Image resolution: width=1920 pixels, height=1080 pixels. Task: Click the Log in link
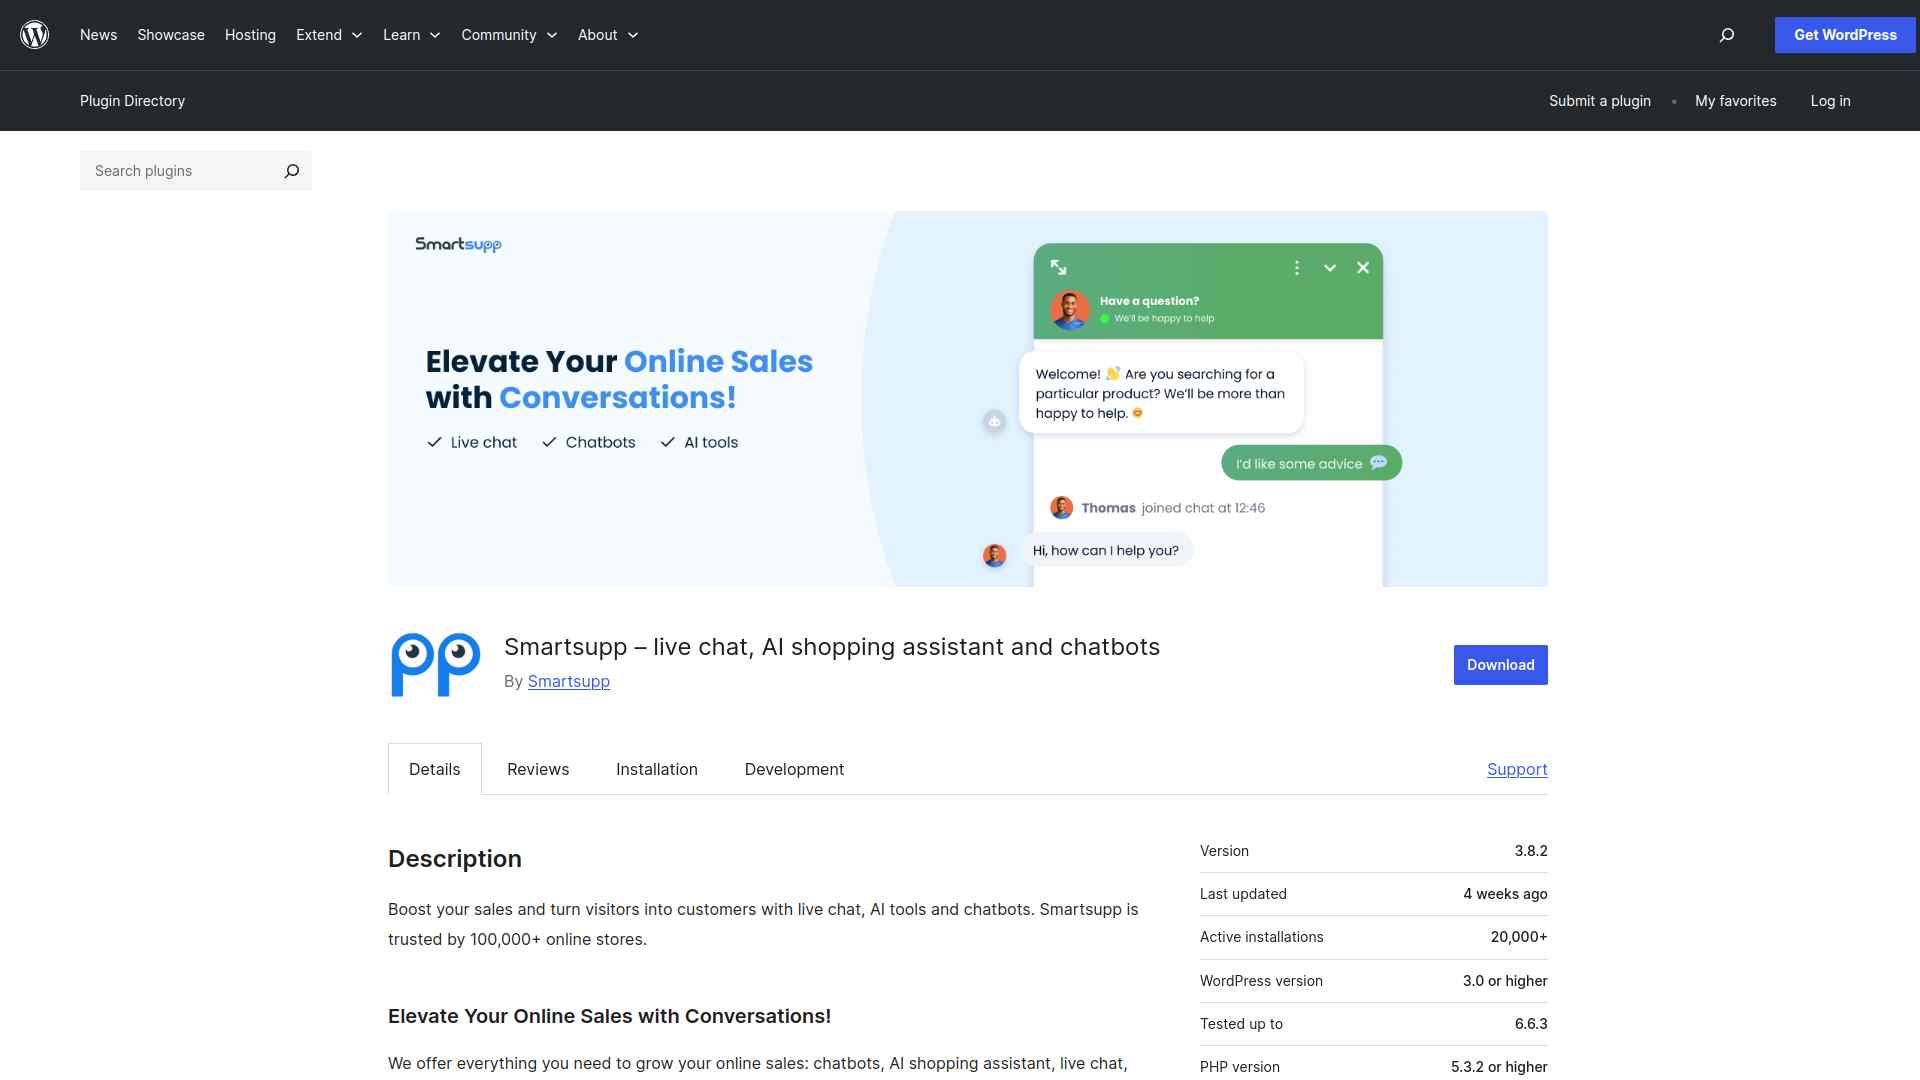pyautogui.click(x=1830, y=101)
